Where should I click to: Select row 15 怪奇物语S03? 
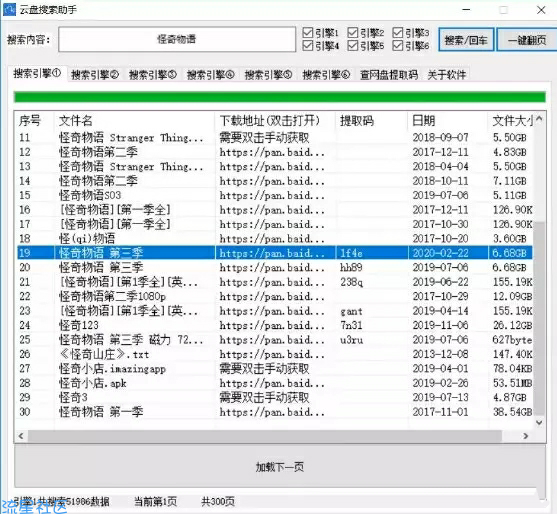click(x=274, y=195)
